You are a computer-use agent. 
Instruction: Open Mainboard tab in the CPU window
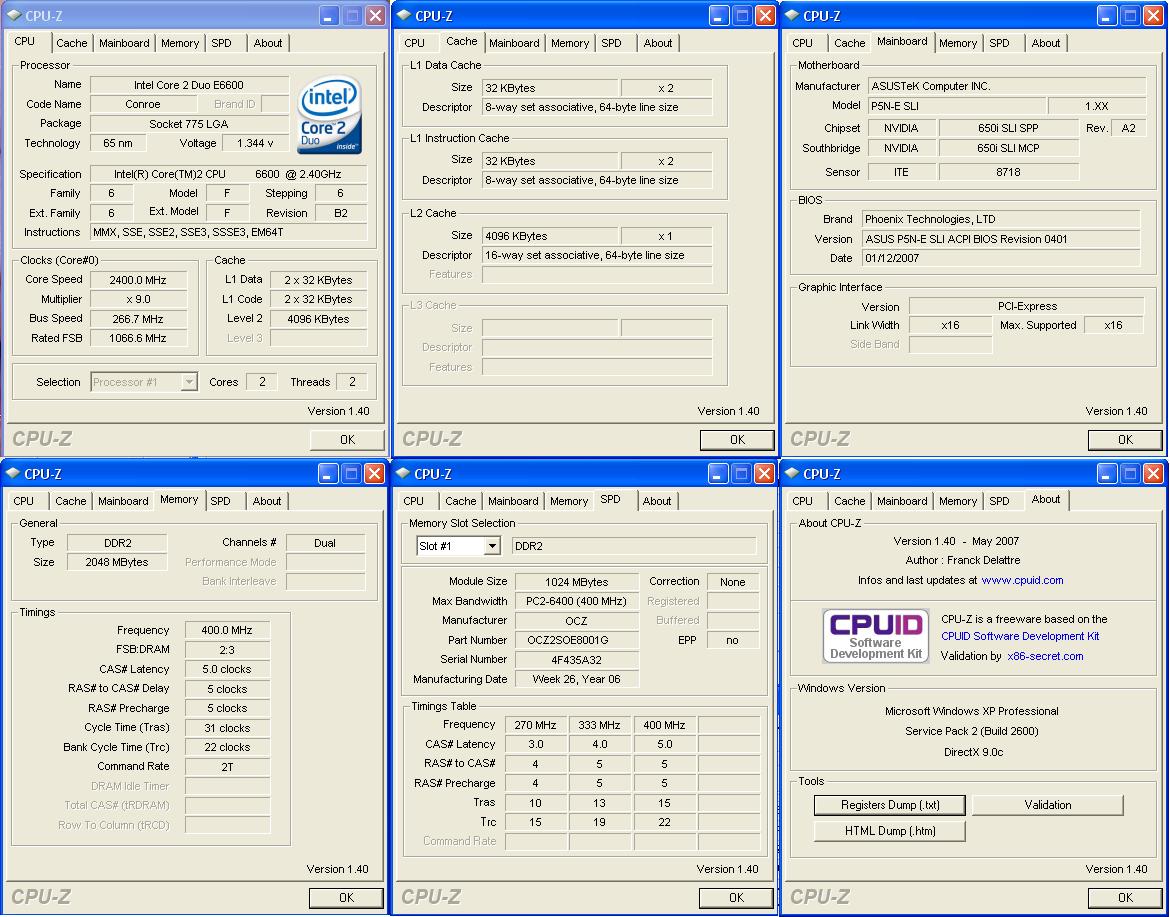(124, 43)
